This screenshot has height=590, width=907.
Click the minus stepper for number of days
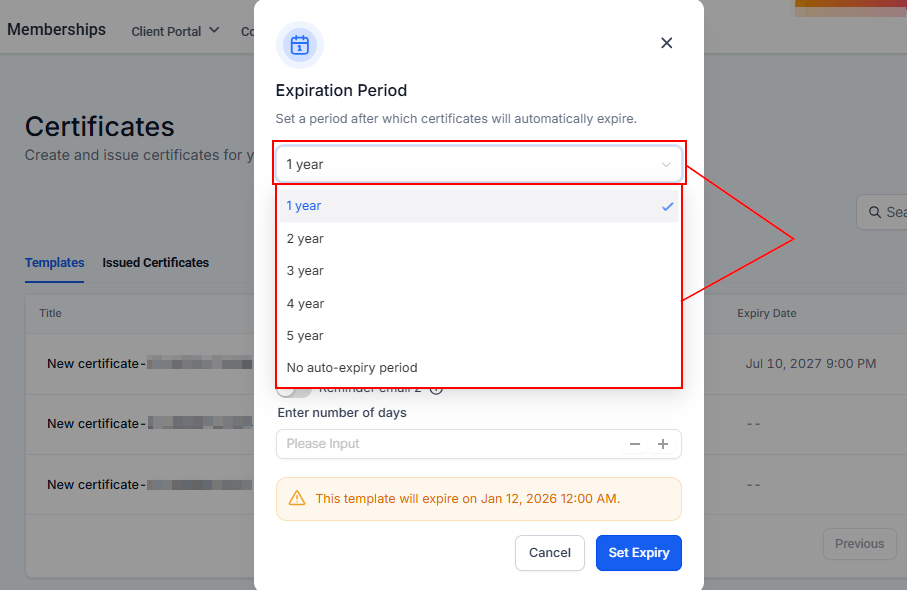pyautogui.click(x=635, y=444)
